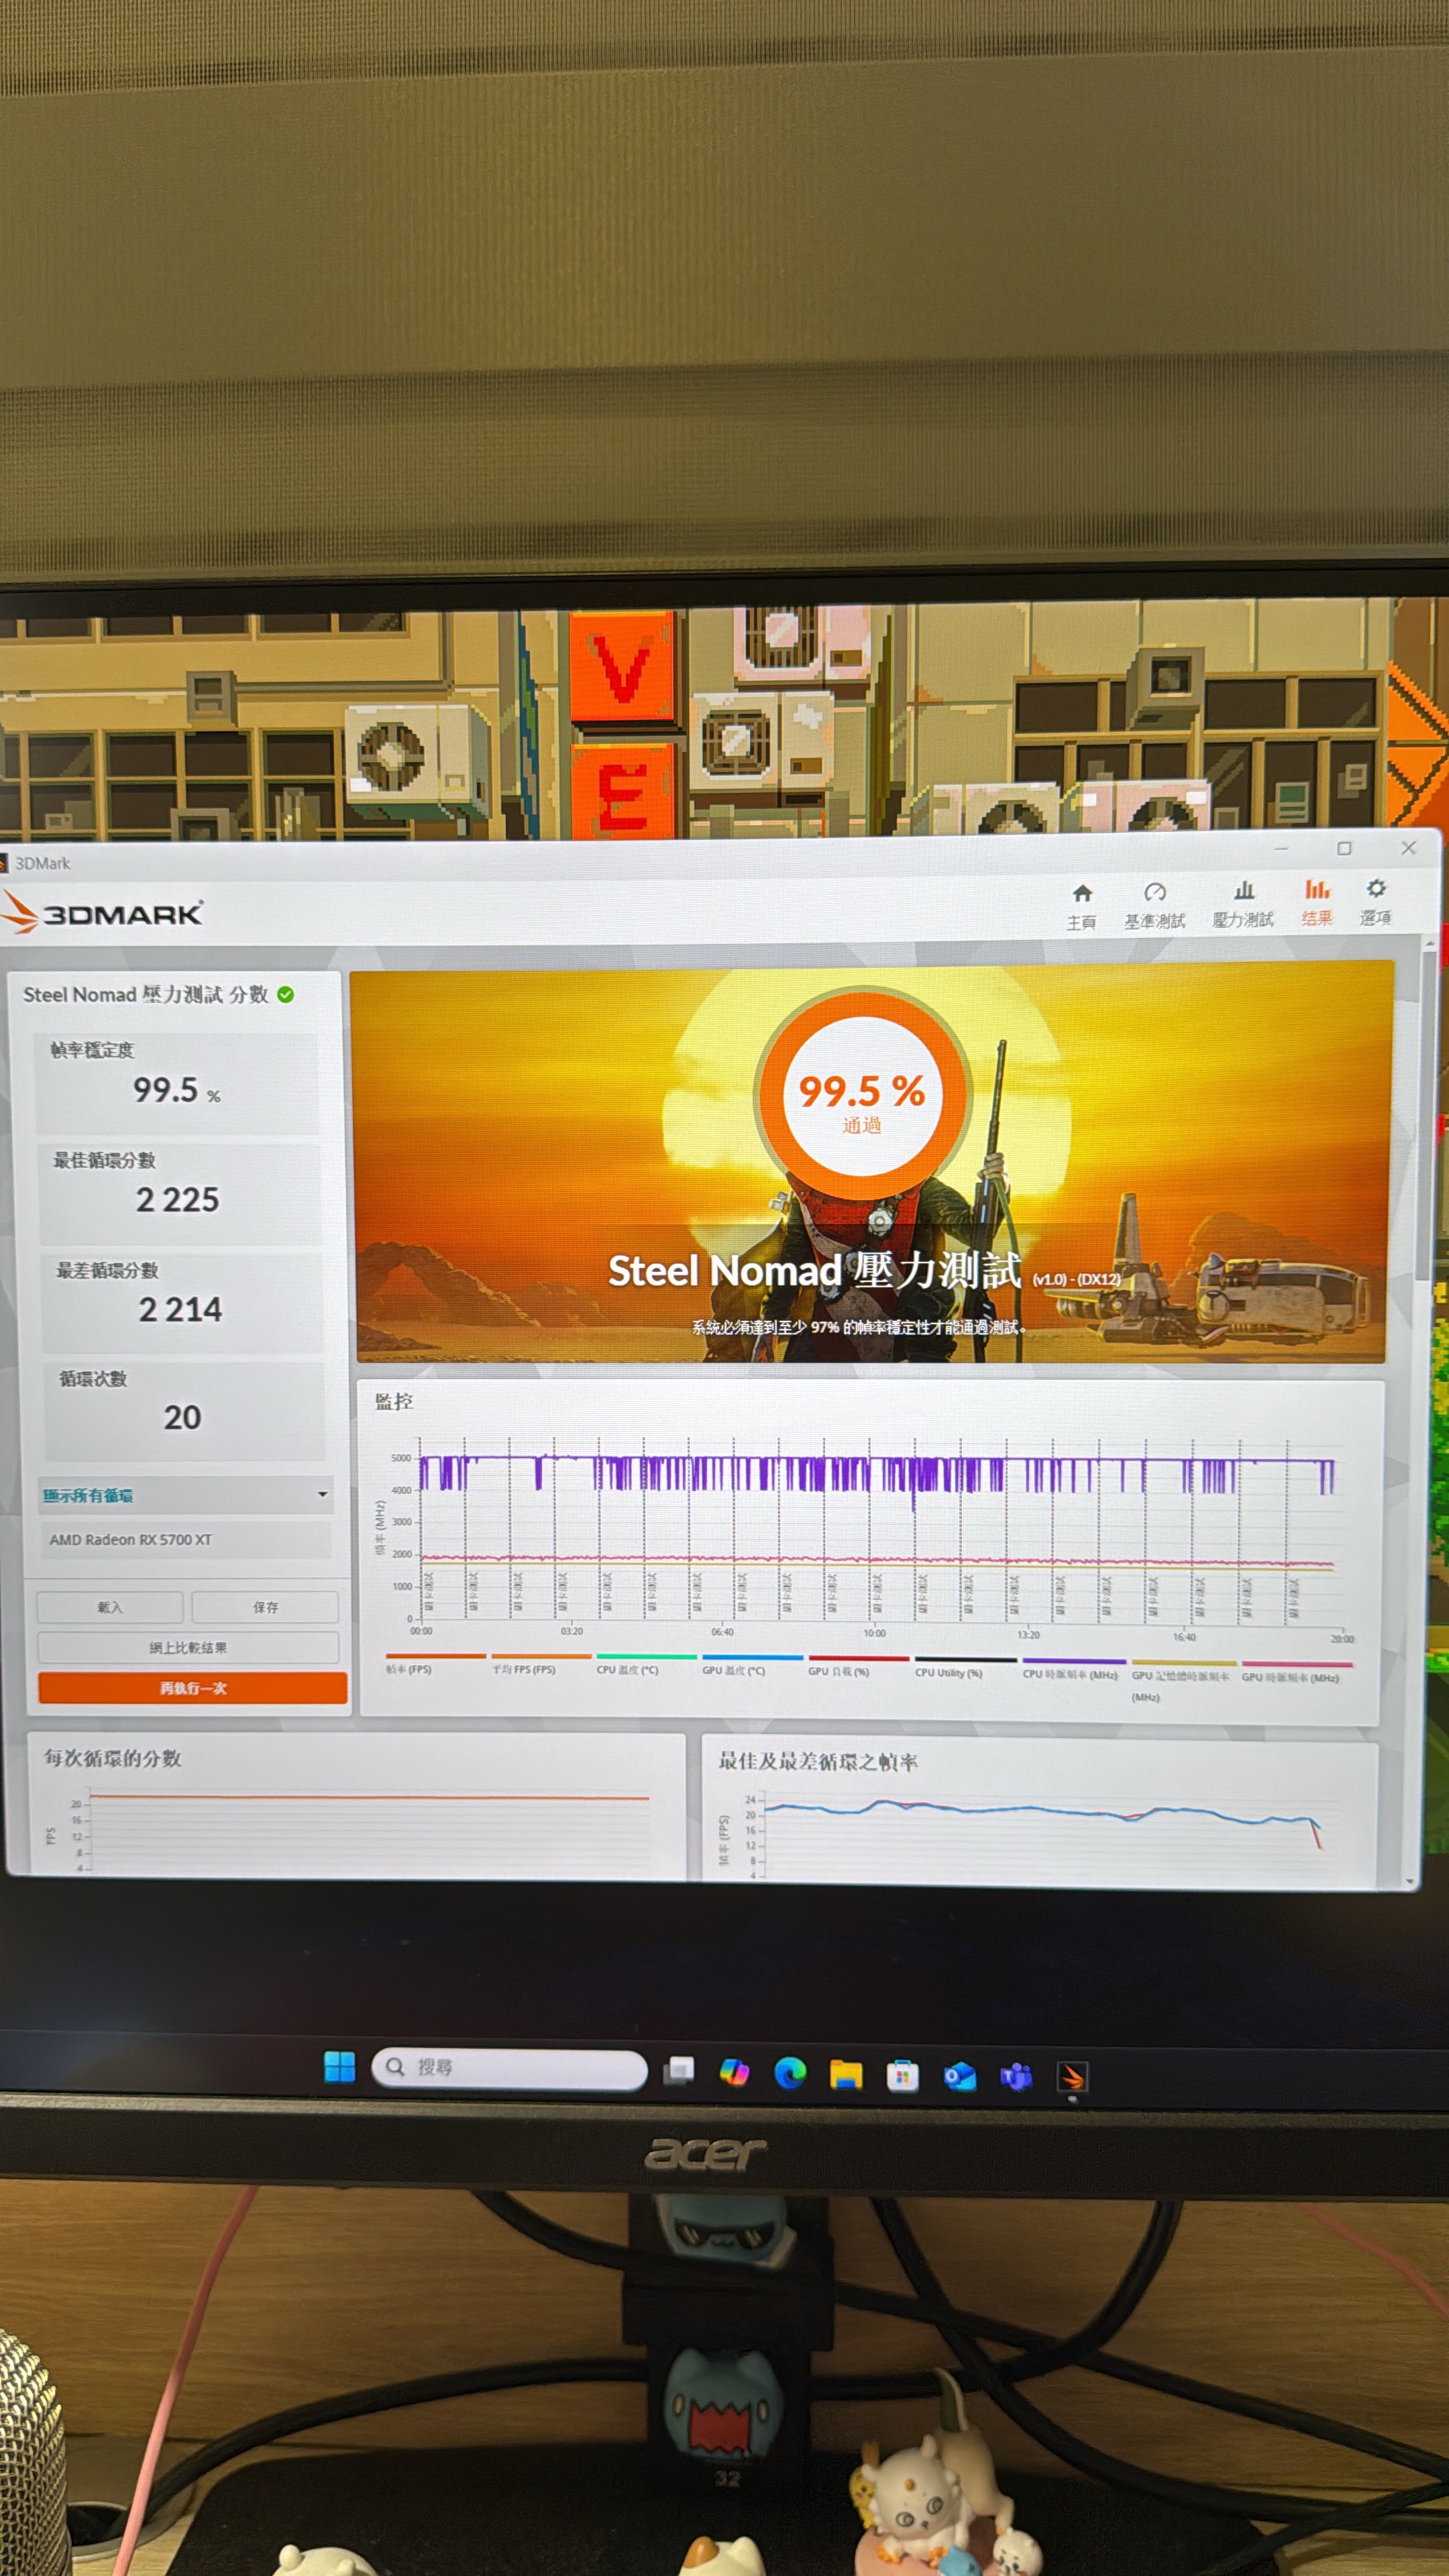Click the loop count value 20
This screenshot has width=1449, height=2576.
pos(183,1417)
